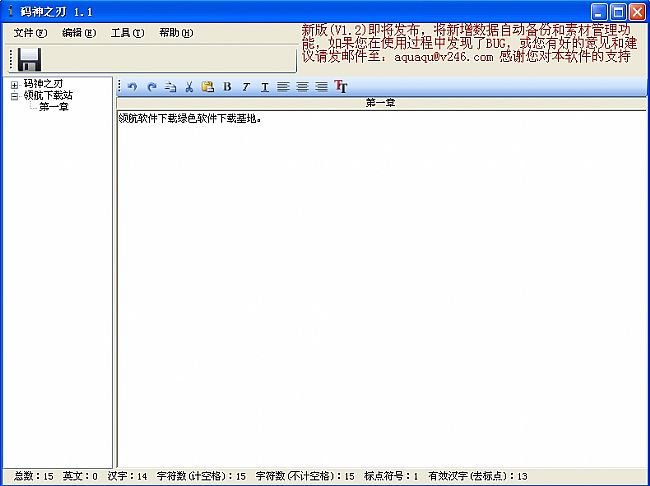Paste from clipboard icon

tap(208, 87)
